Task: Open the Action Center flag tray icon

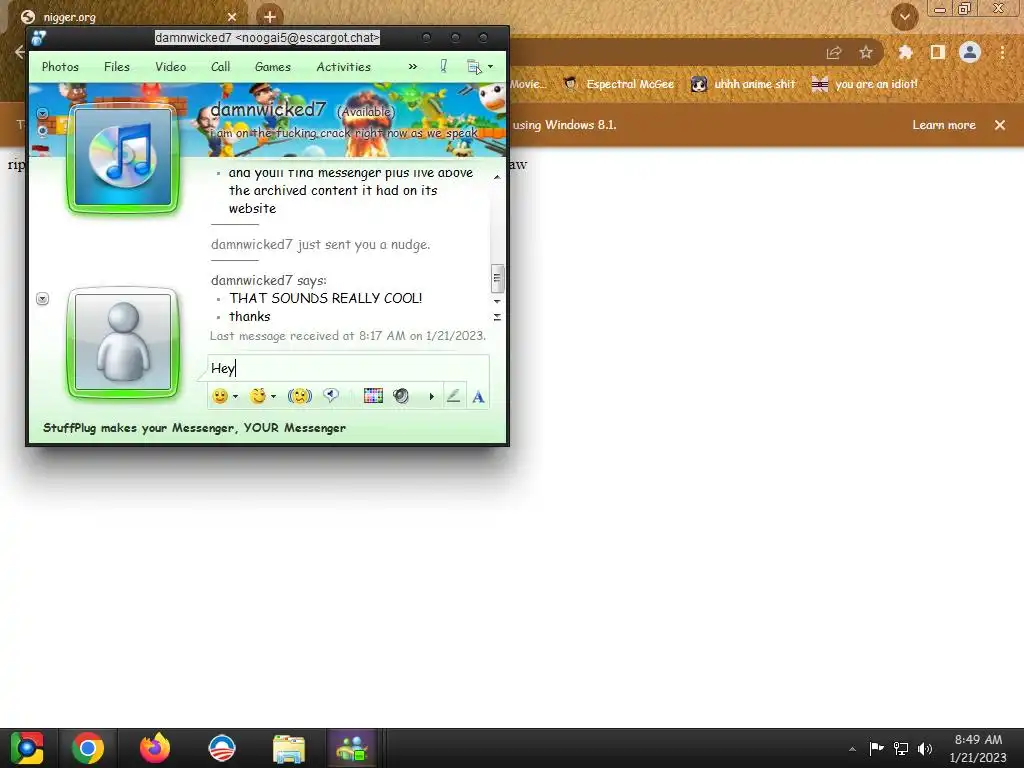Action: click(876, 748)
